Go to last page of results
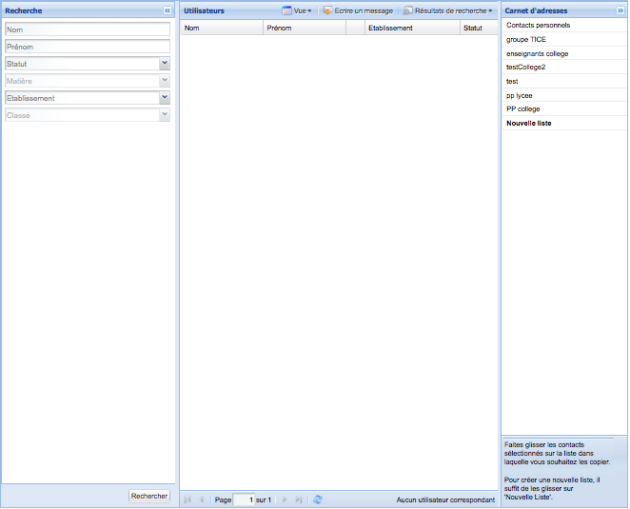Viewport: 630px width, 509px height. click(x=299, y=500)
